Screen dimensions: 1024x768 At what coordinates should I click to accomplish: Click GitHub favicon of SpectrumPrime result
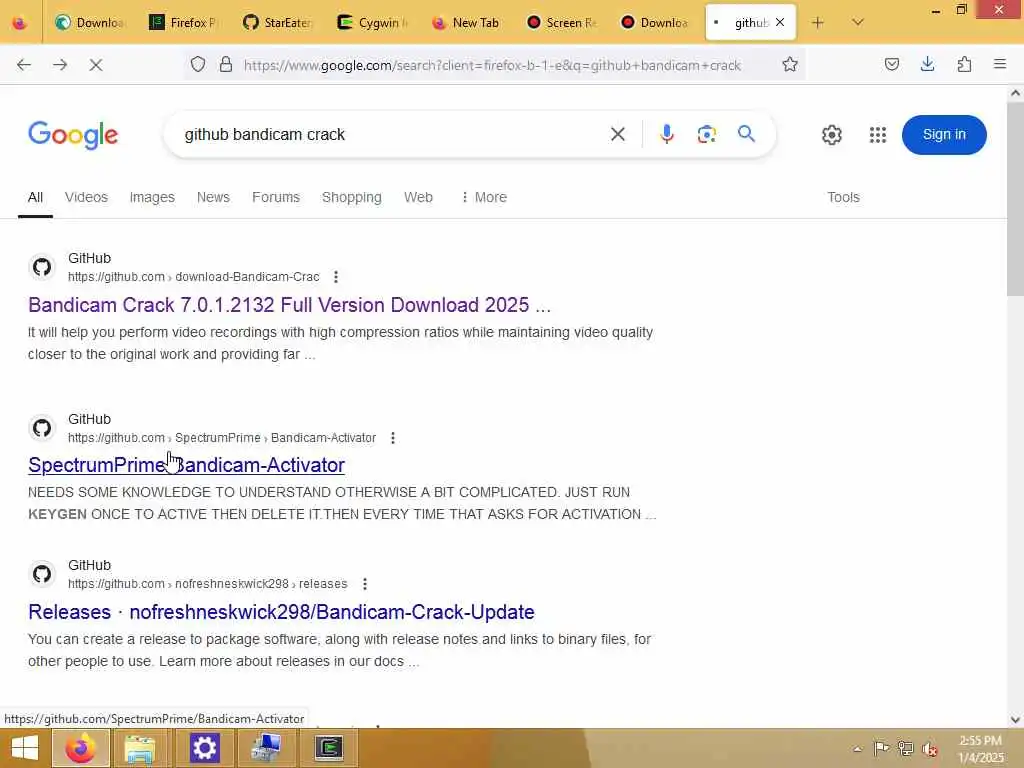coord(42,428)
